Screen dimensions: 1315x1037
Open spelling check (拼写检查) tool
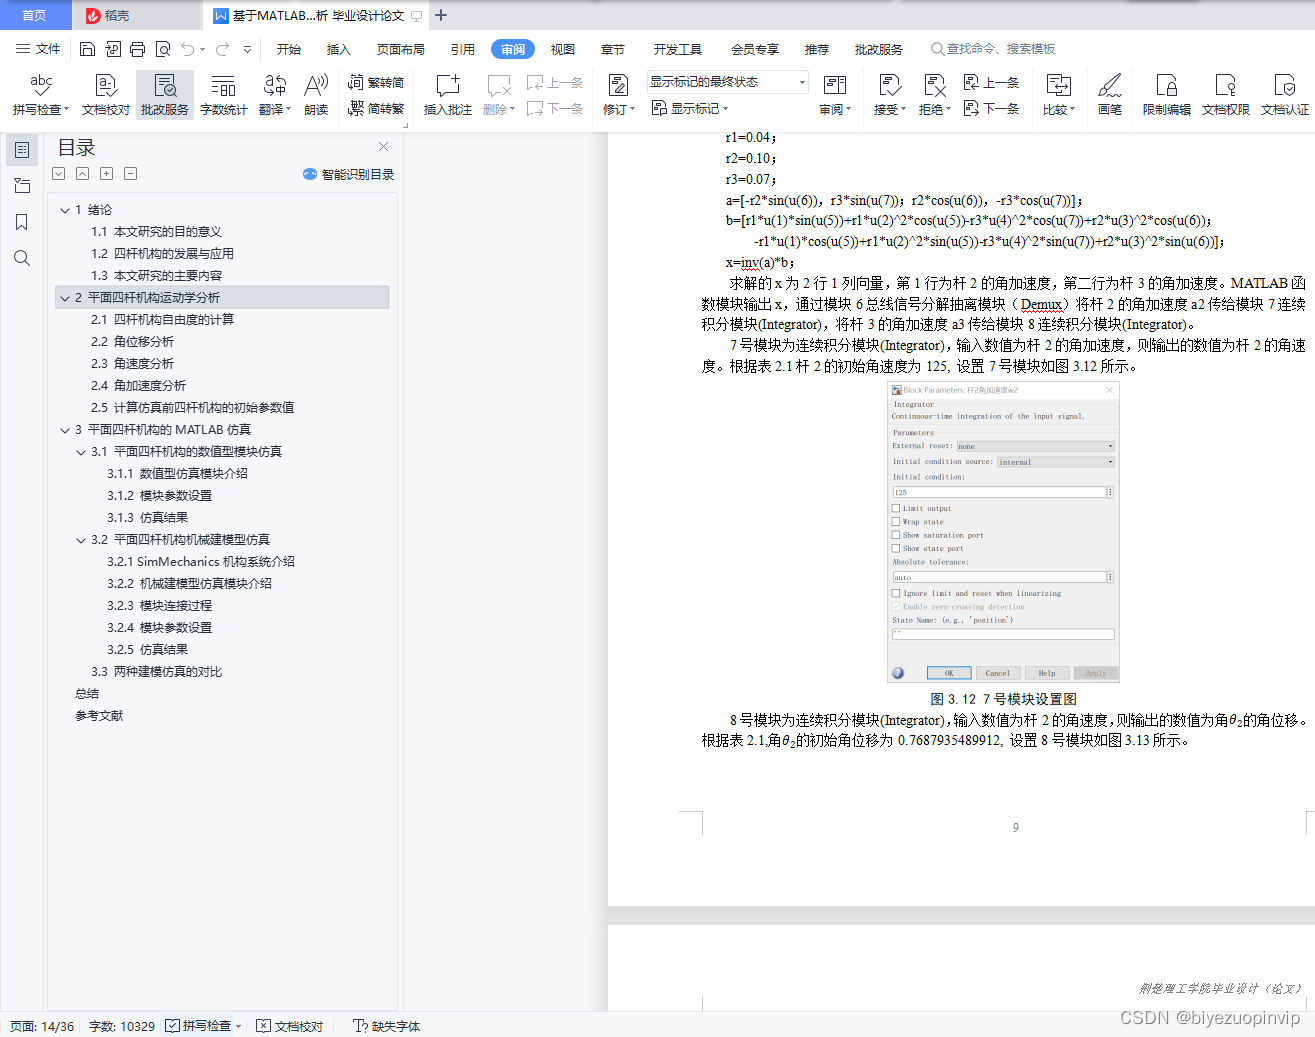(x=41, y=95)
